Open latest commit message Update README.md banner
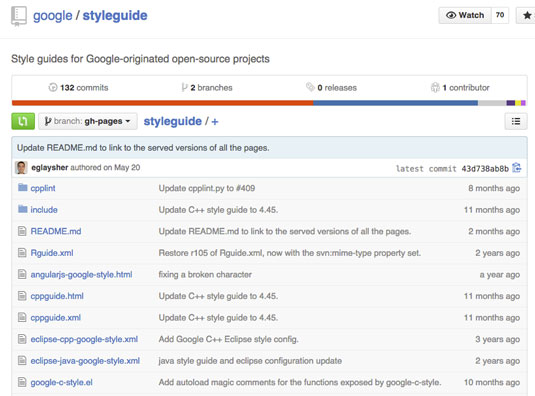This screenshot has height=396, width=535. (x=143, y=148)
